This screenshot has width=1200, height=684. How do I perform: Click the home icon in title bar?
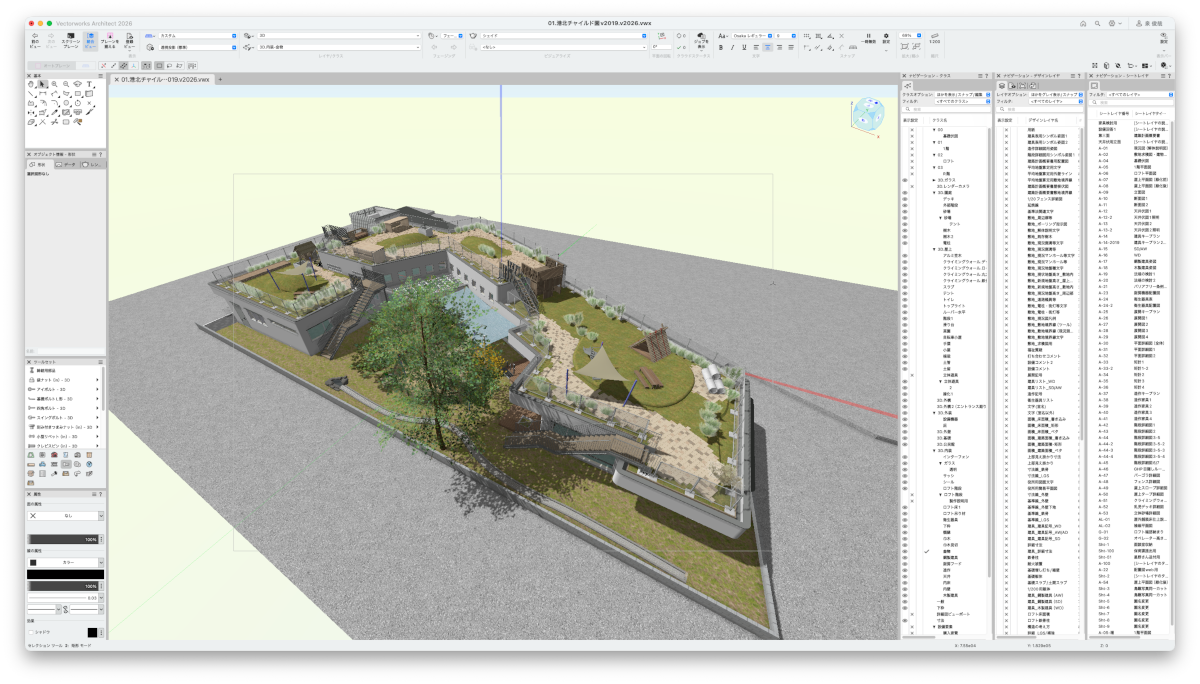coord(1083,22)
